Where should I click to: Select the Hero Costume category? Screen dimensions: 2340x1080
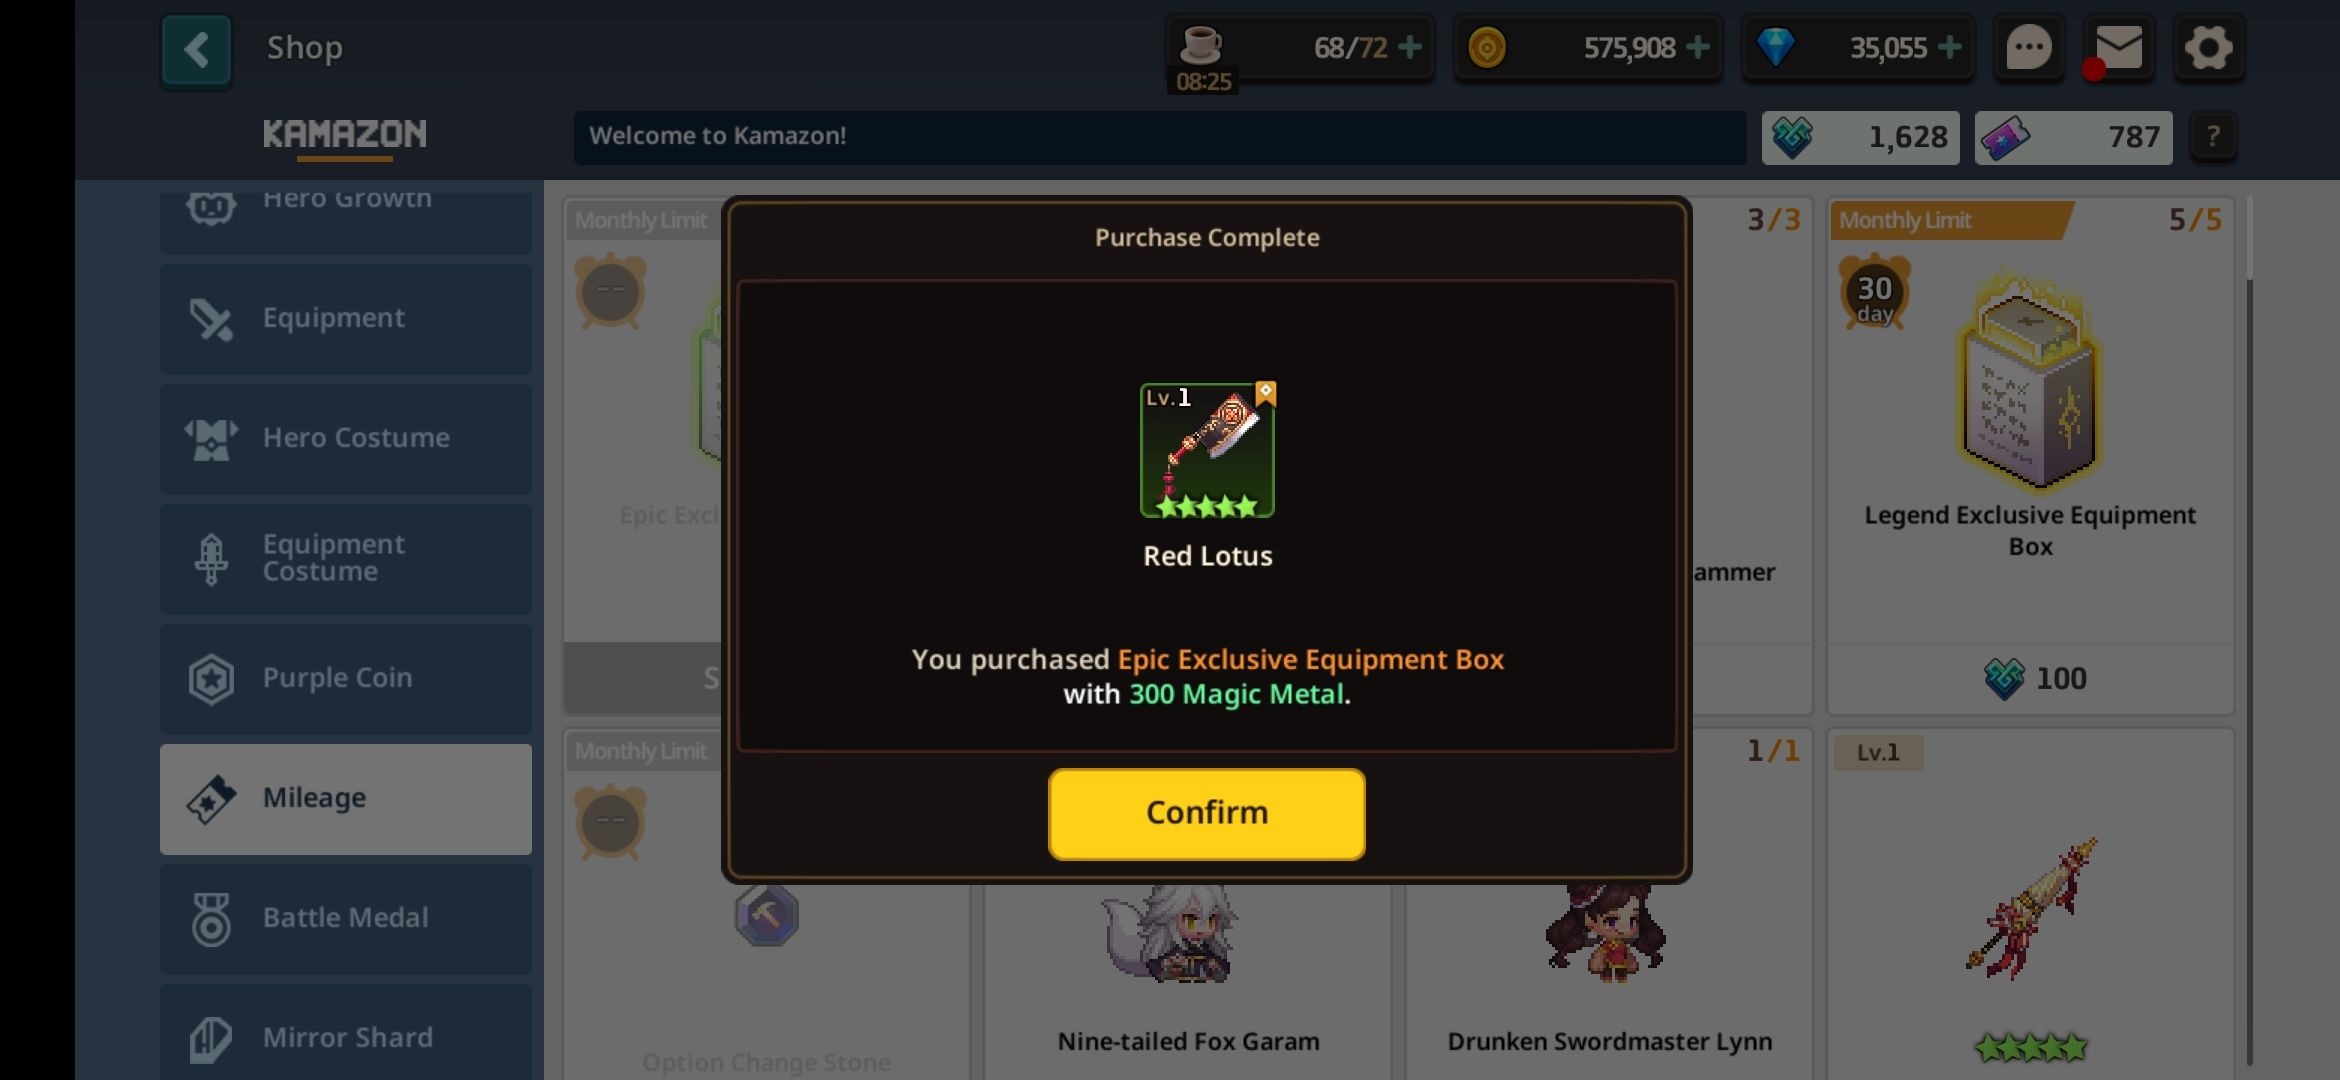tap(346, 439)
